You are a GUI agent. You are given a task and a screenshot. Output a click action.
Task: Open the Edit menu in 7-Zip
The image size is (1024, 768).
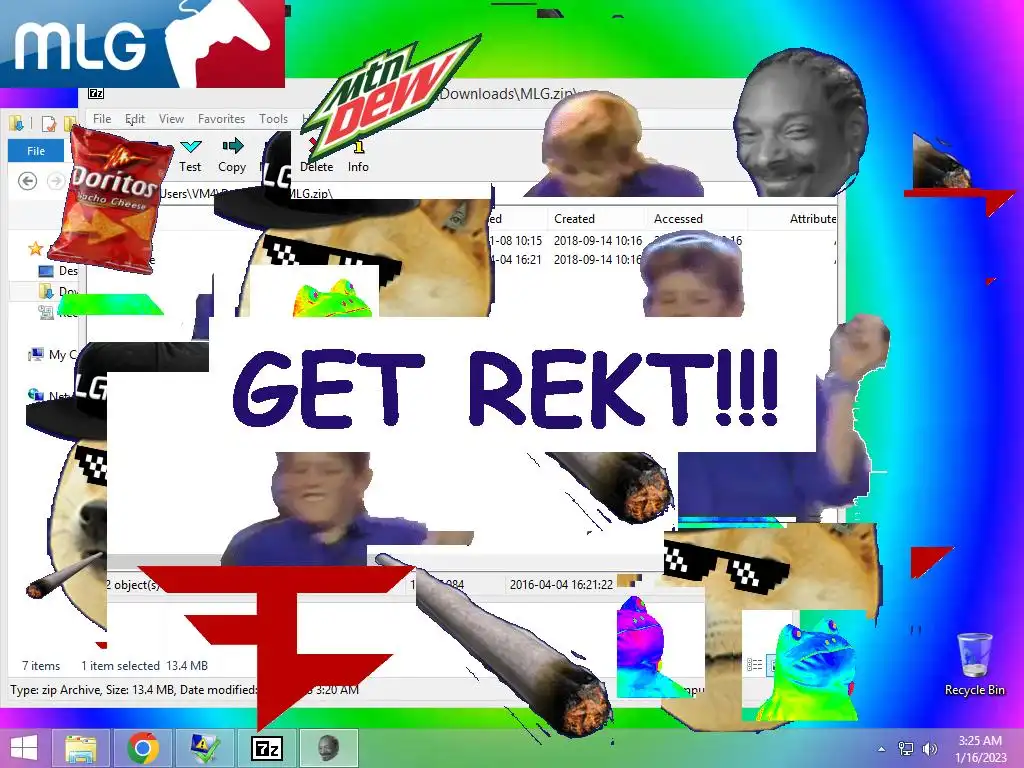click(x=135, y=119)
